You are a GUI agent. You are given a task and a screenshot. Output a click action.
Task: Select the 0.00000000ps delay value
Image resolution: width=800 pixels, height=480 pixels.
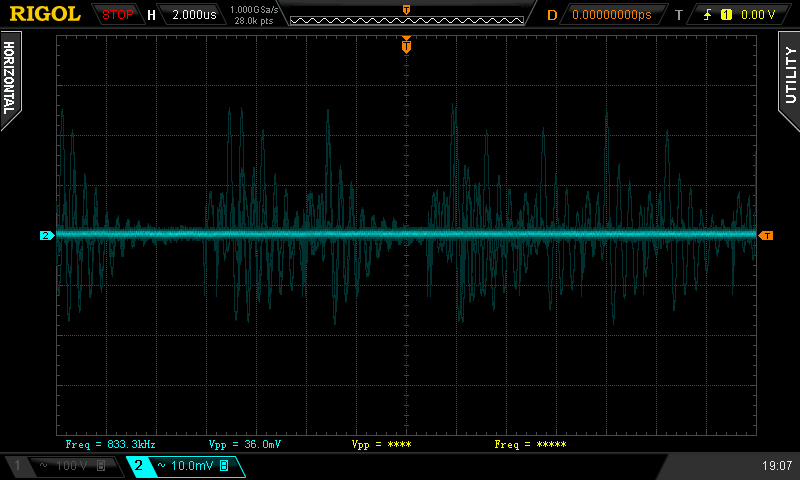coord(611,15)
